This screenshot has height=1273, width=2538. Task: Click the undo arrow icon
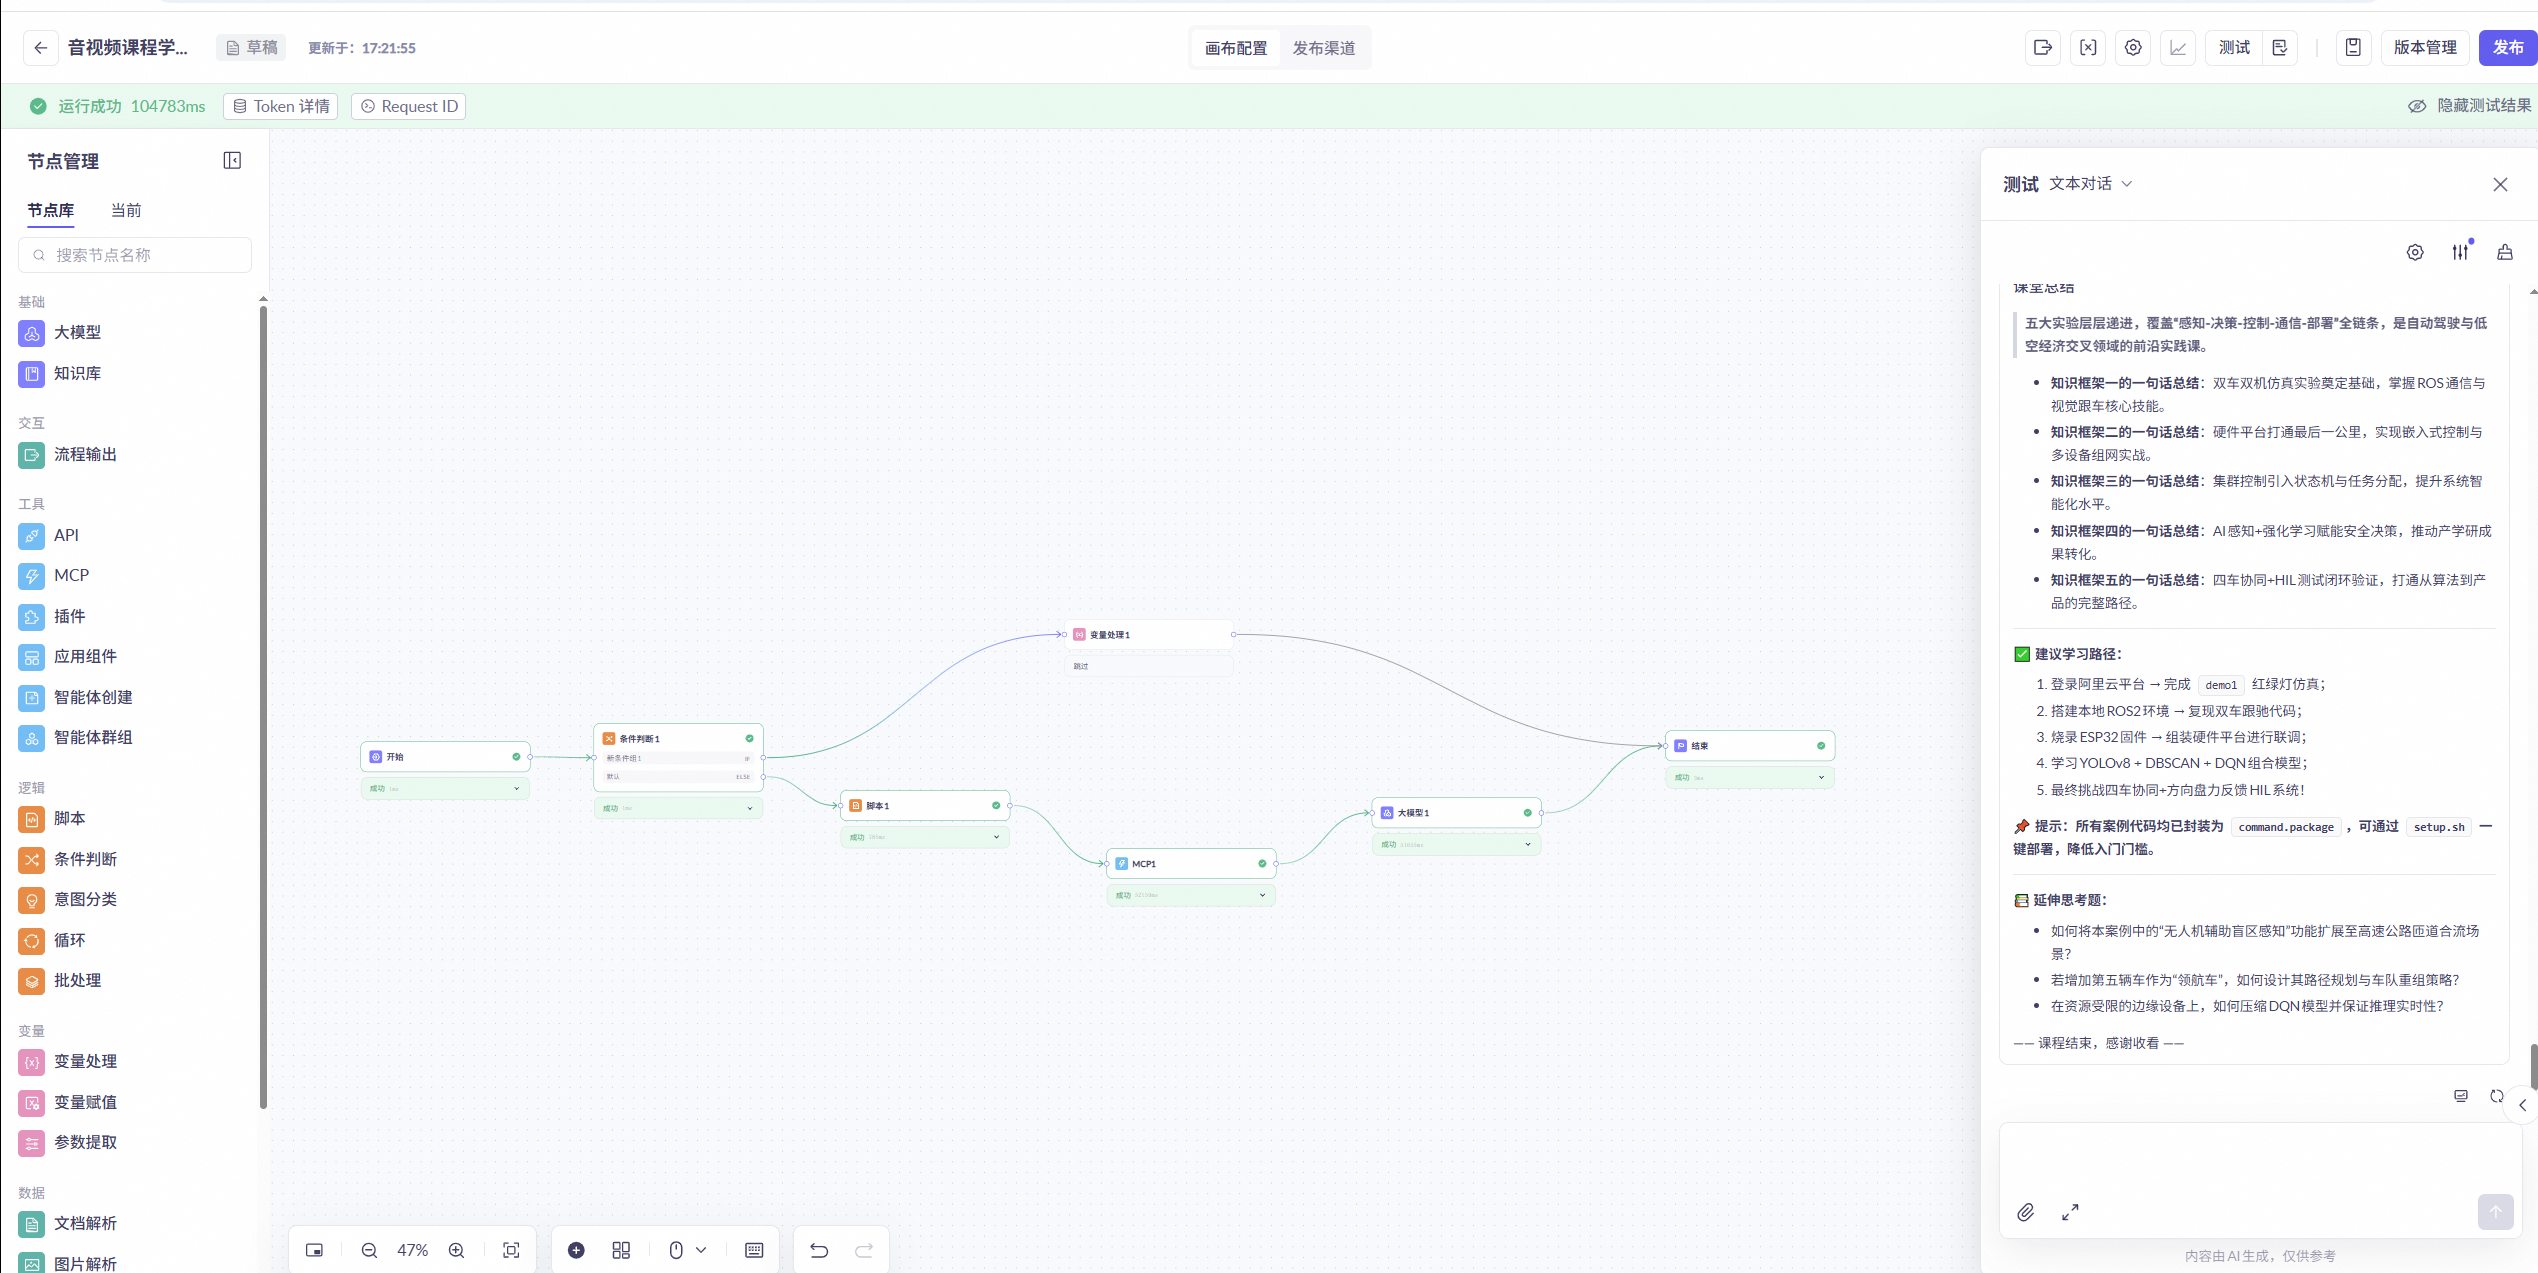tap(819, 1250)
